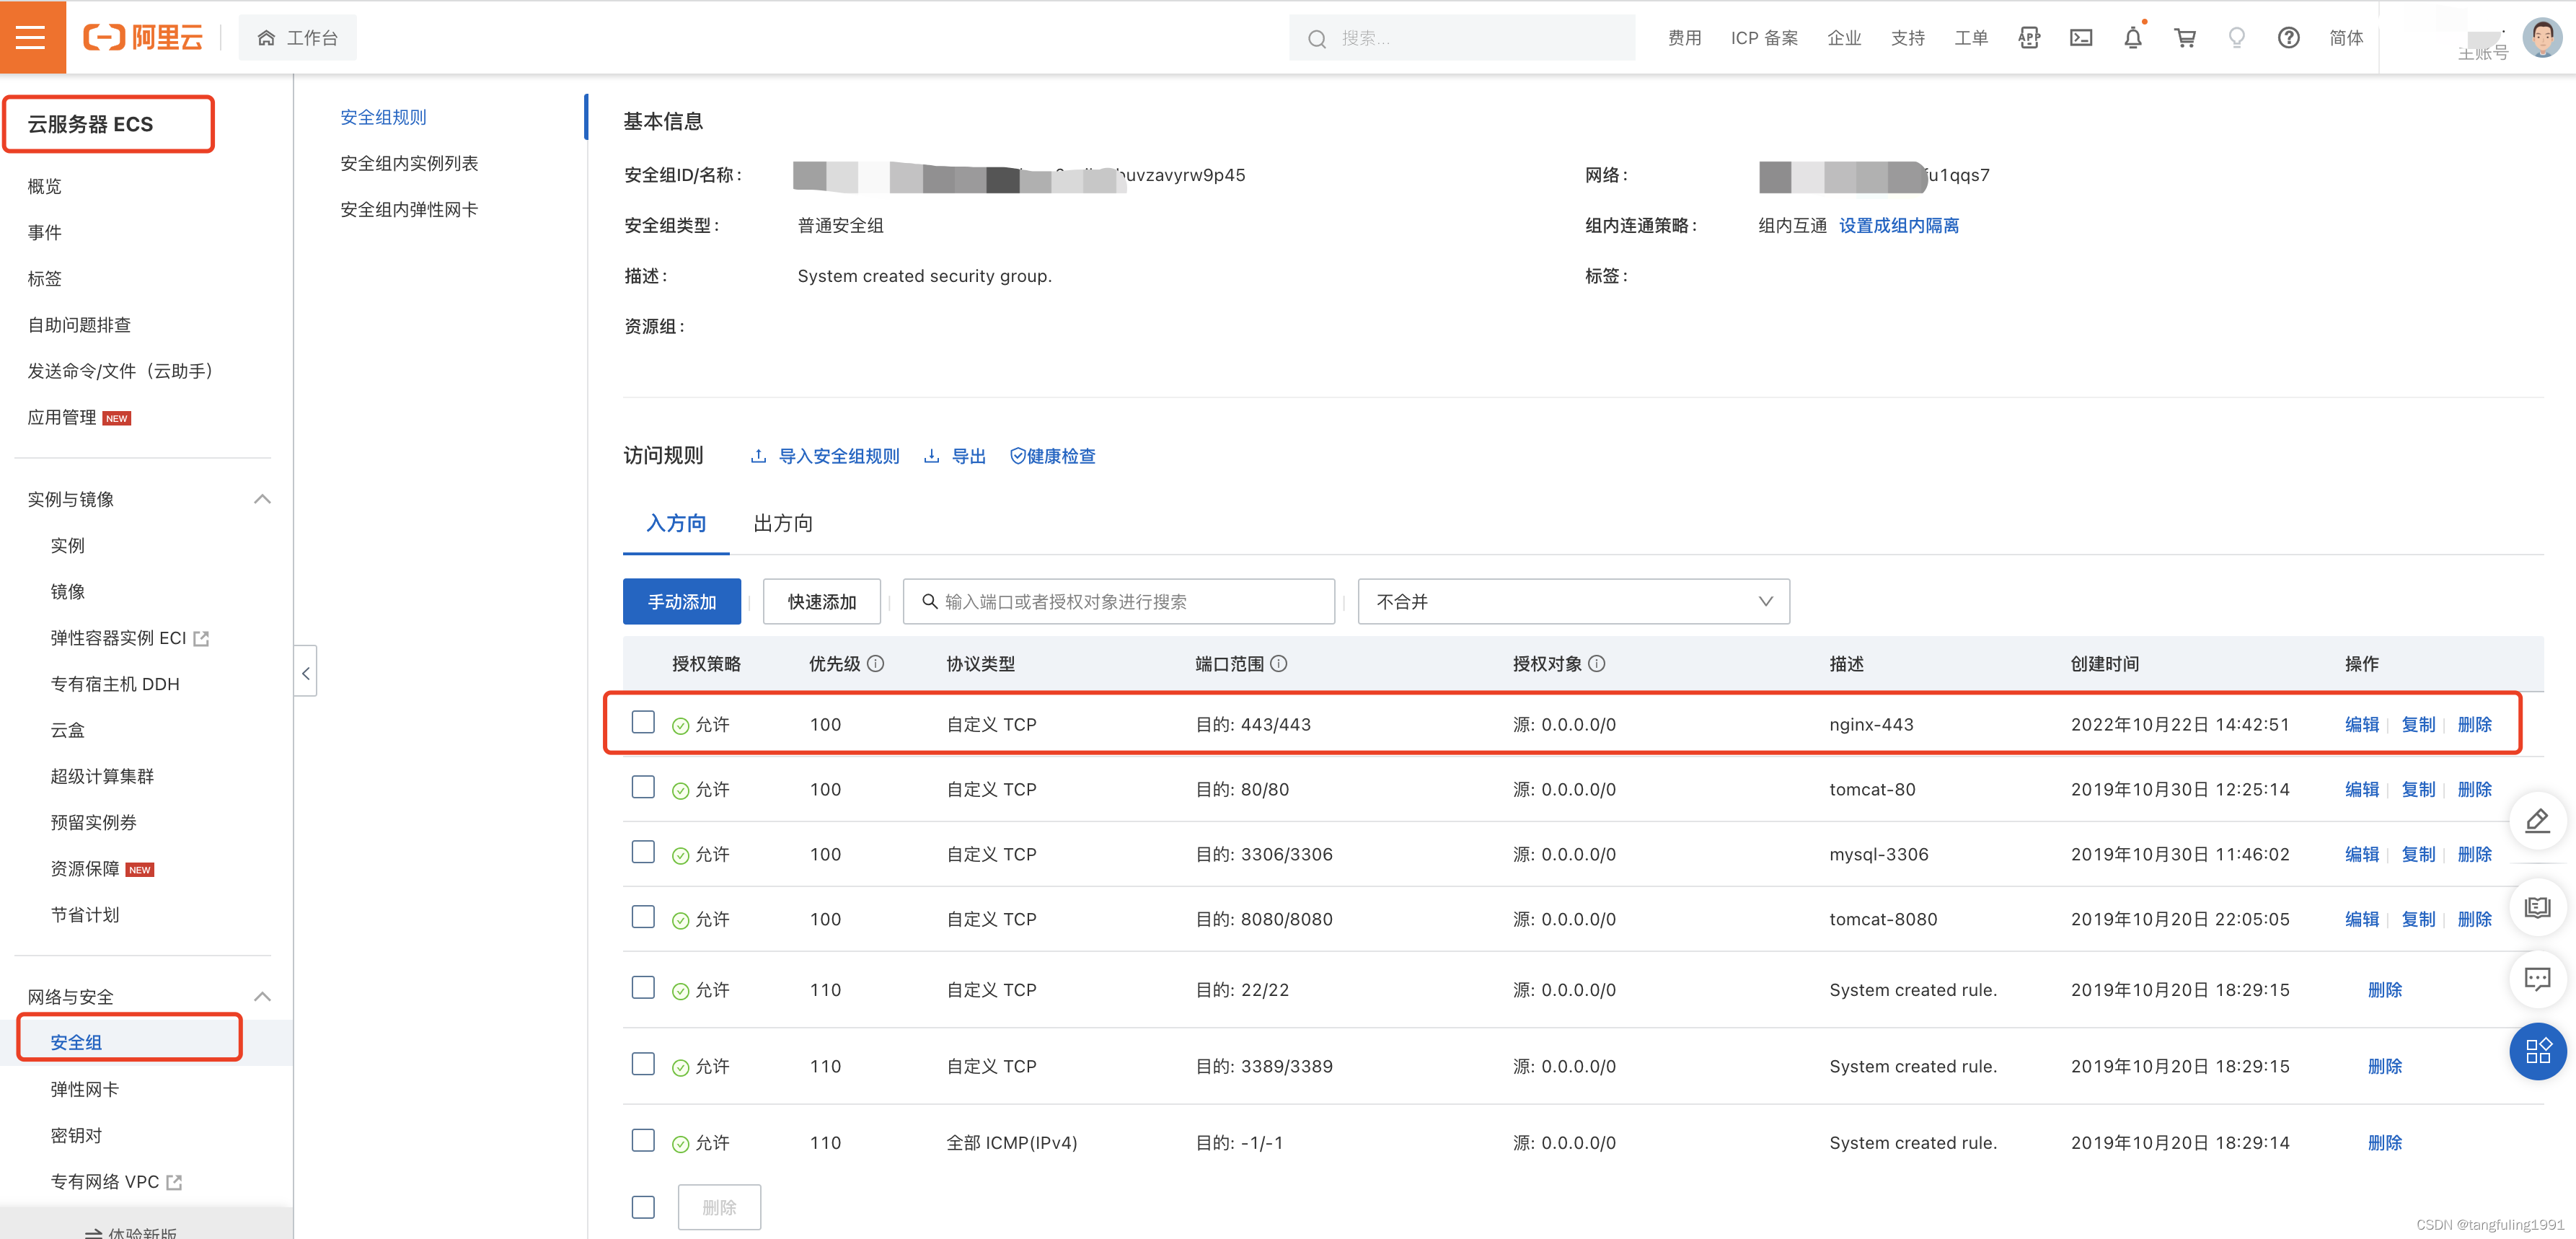
Task: Click the 导出 link
Action: pyautogui.click(x=955, y=457)
